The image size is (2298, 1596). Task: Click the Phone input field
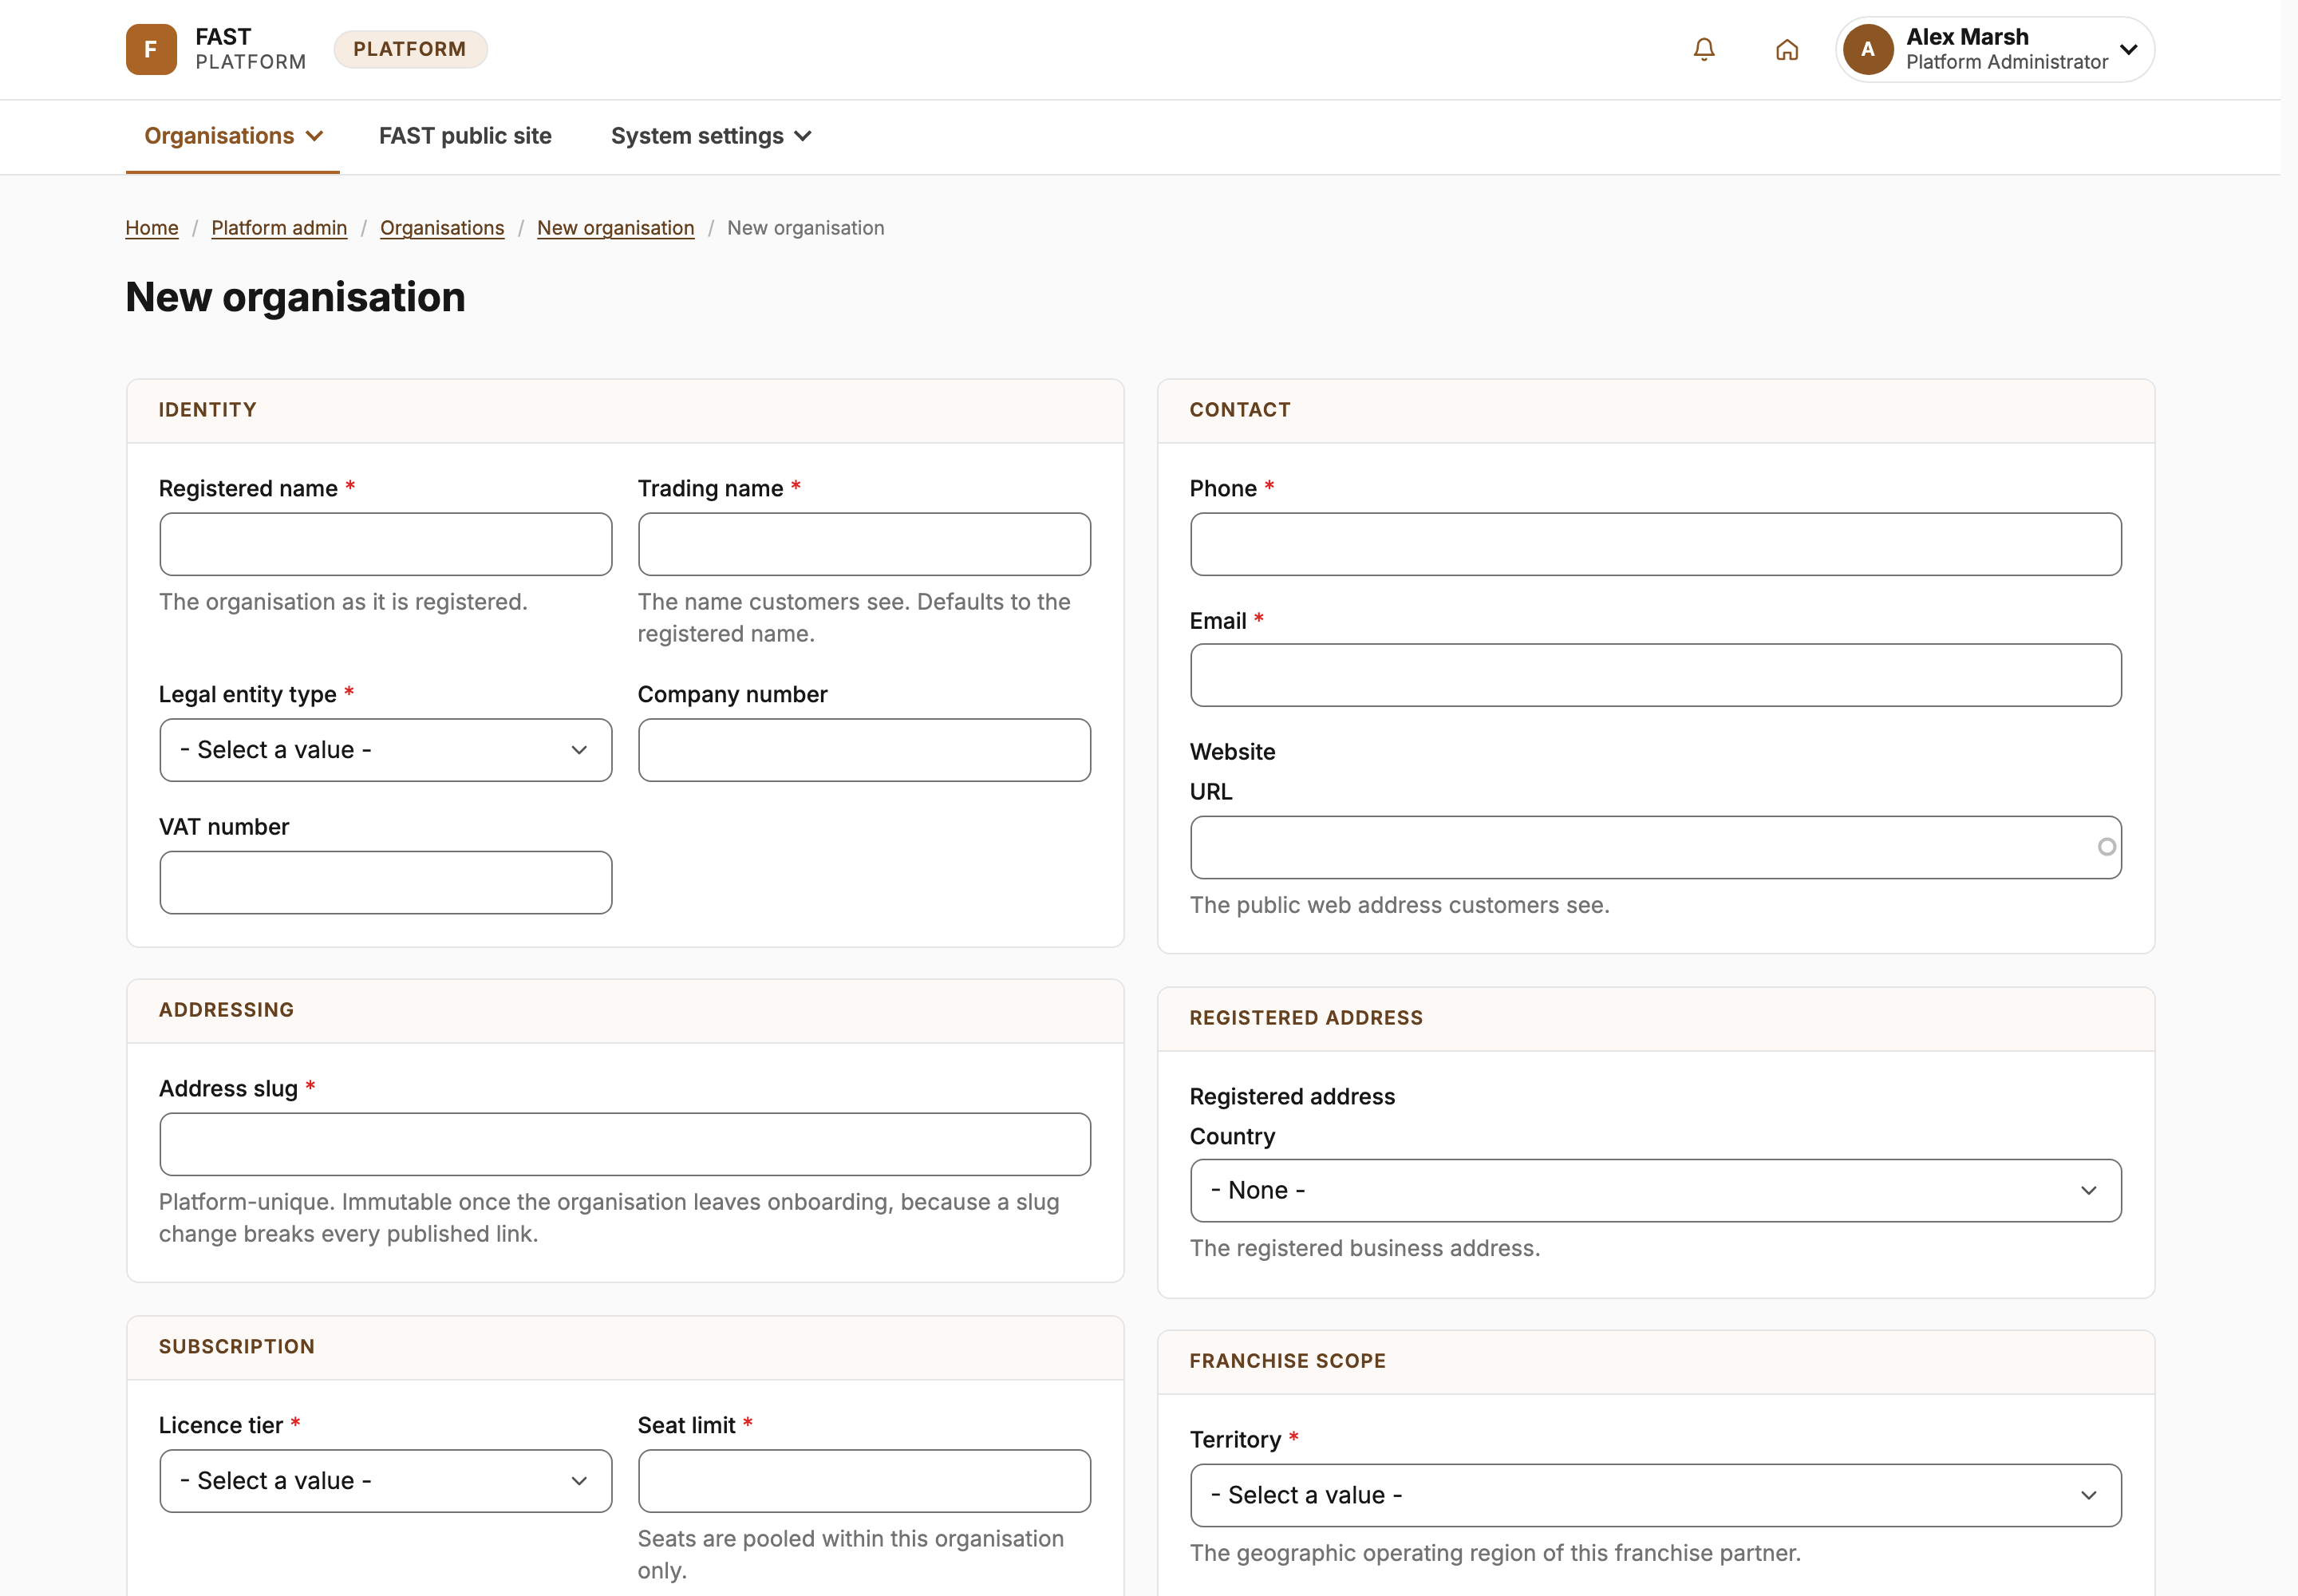coord(1656,544)
